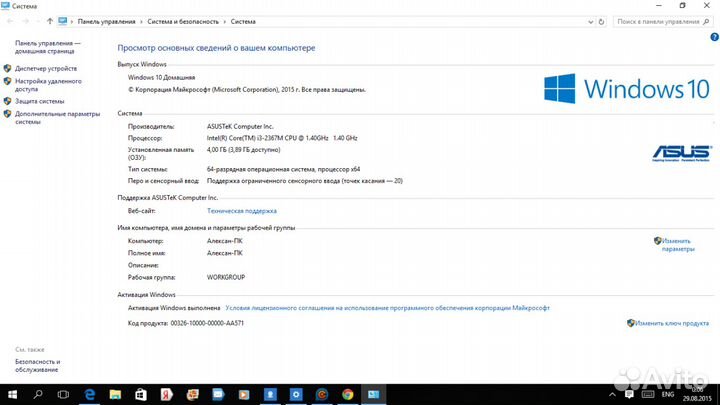Open the mail envelope app on taskbar
Viewport: 720px width, 405px height.
218,394
